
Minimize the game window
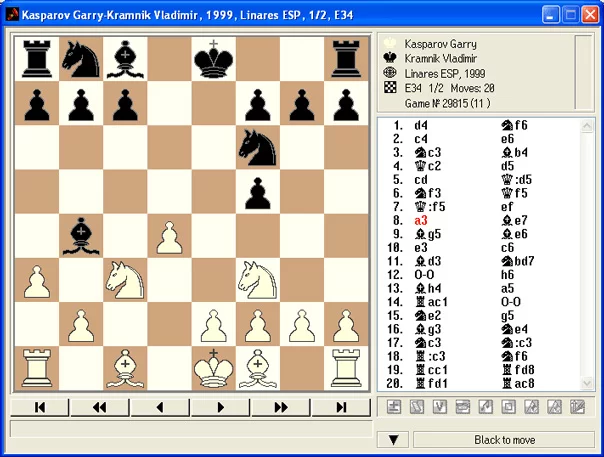click(x=550, y=15)
